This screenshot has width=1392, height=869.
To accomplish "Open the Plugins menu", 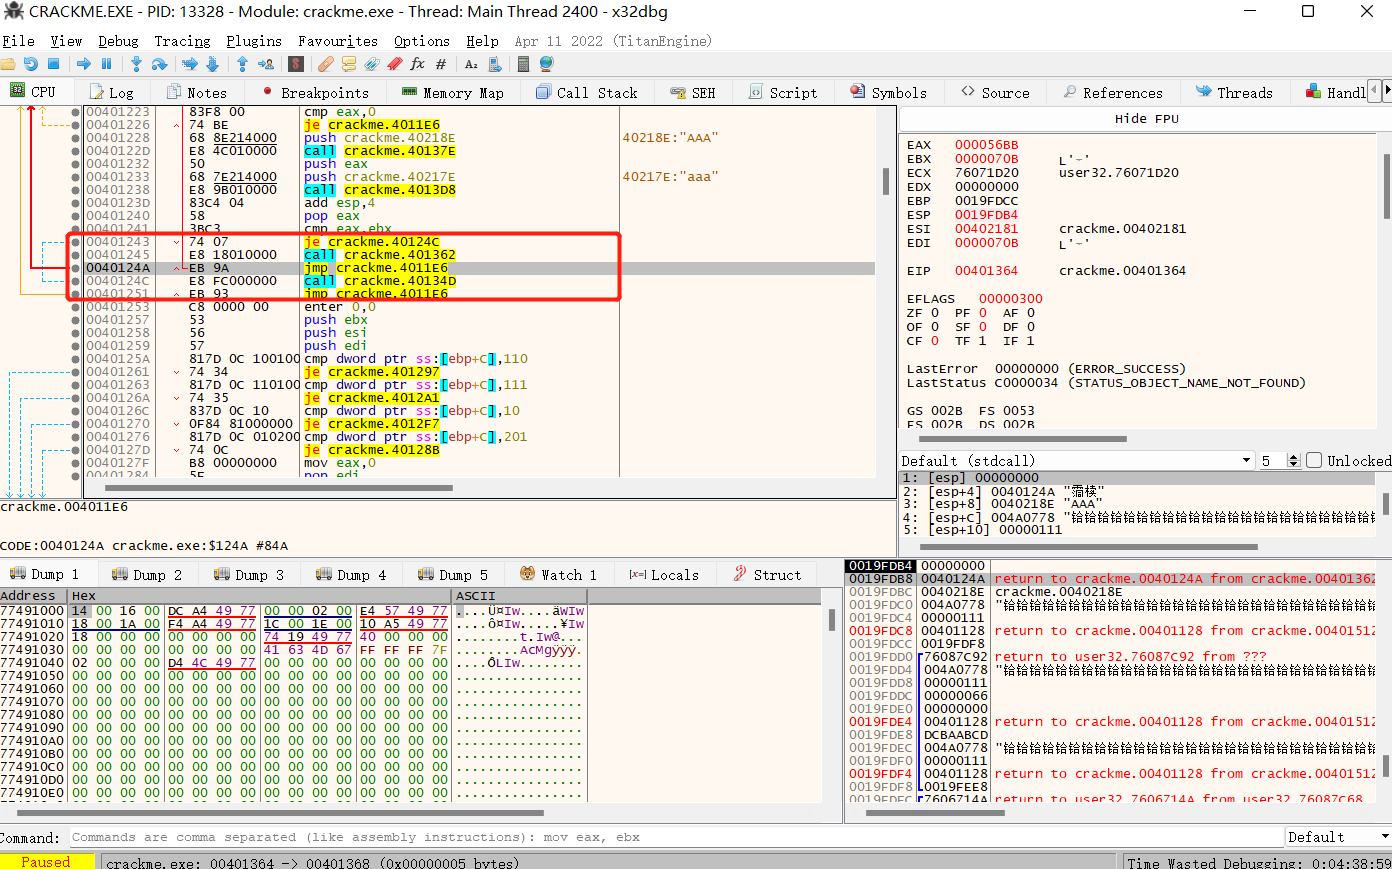I will click(254, 41).
